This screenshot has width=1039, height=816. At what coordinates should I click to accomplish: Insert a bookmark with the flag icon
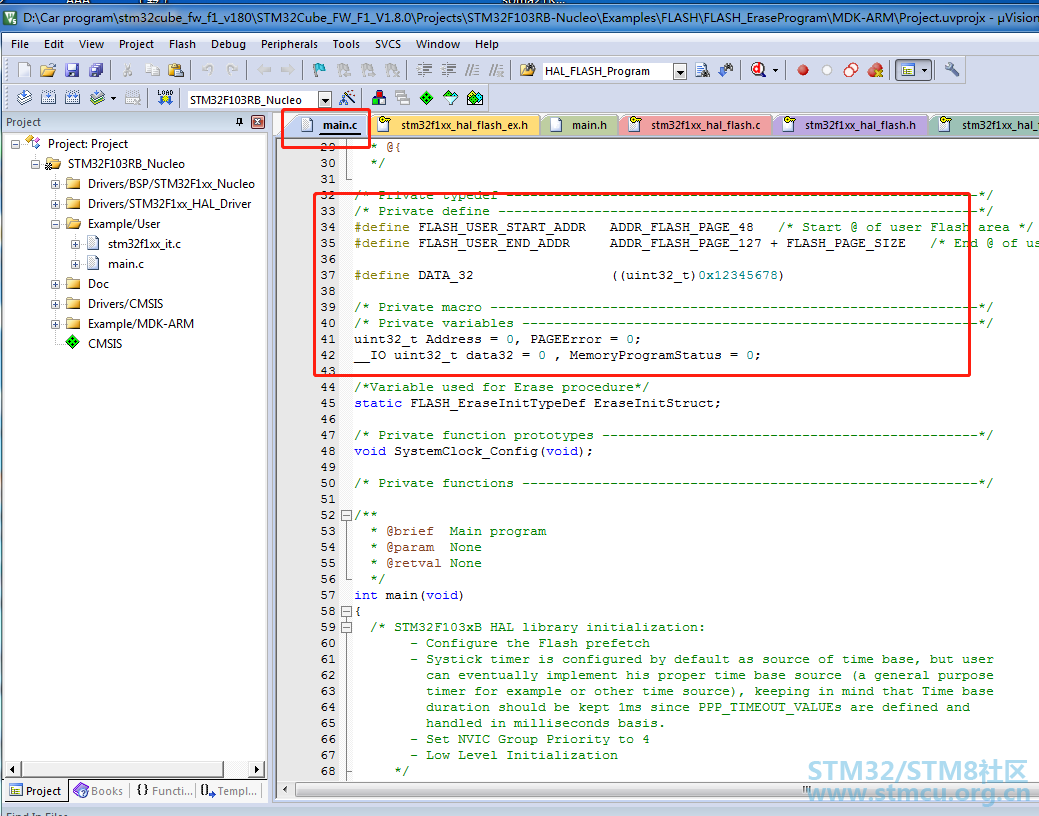[319, 70]
